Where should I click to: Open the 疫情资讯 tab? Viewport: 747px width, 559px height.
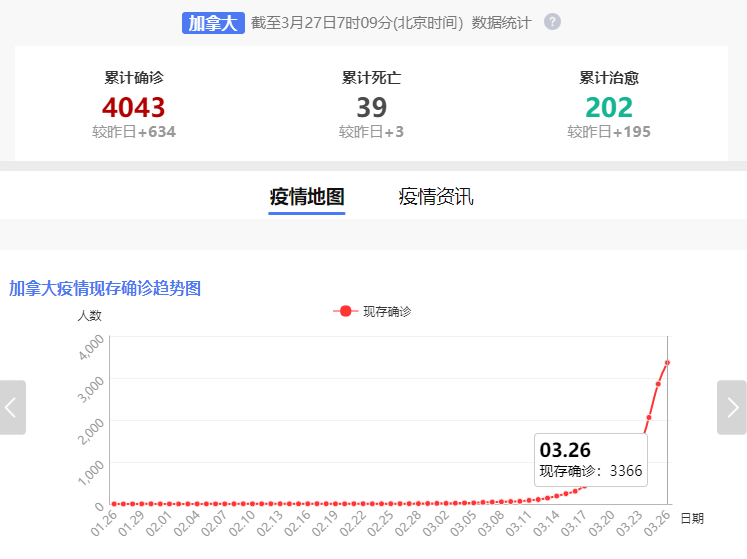point(436,196)
